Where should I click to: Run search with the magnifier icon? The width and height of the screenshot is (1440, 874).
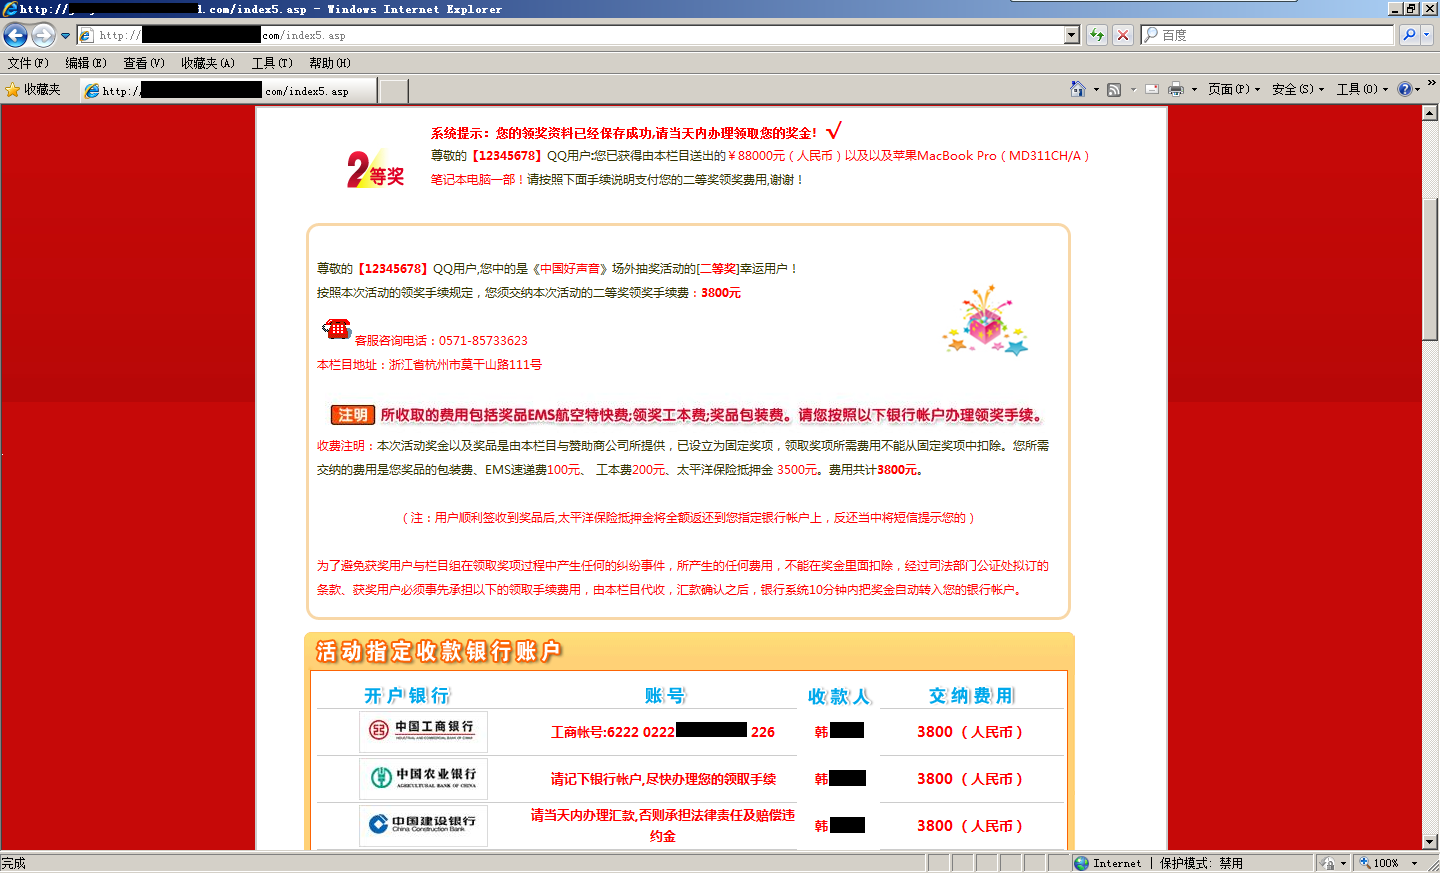click(1409, 35)
